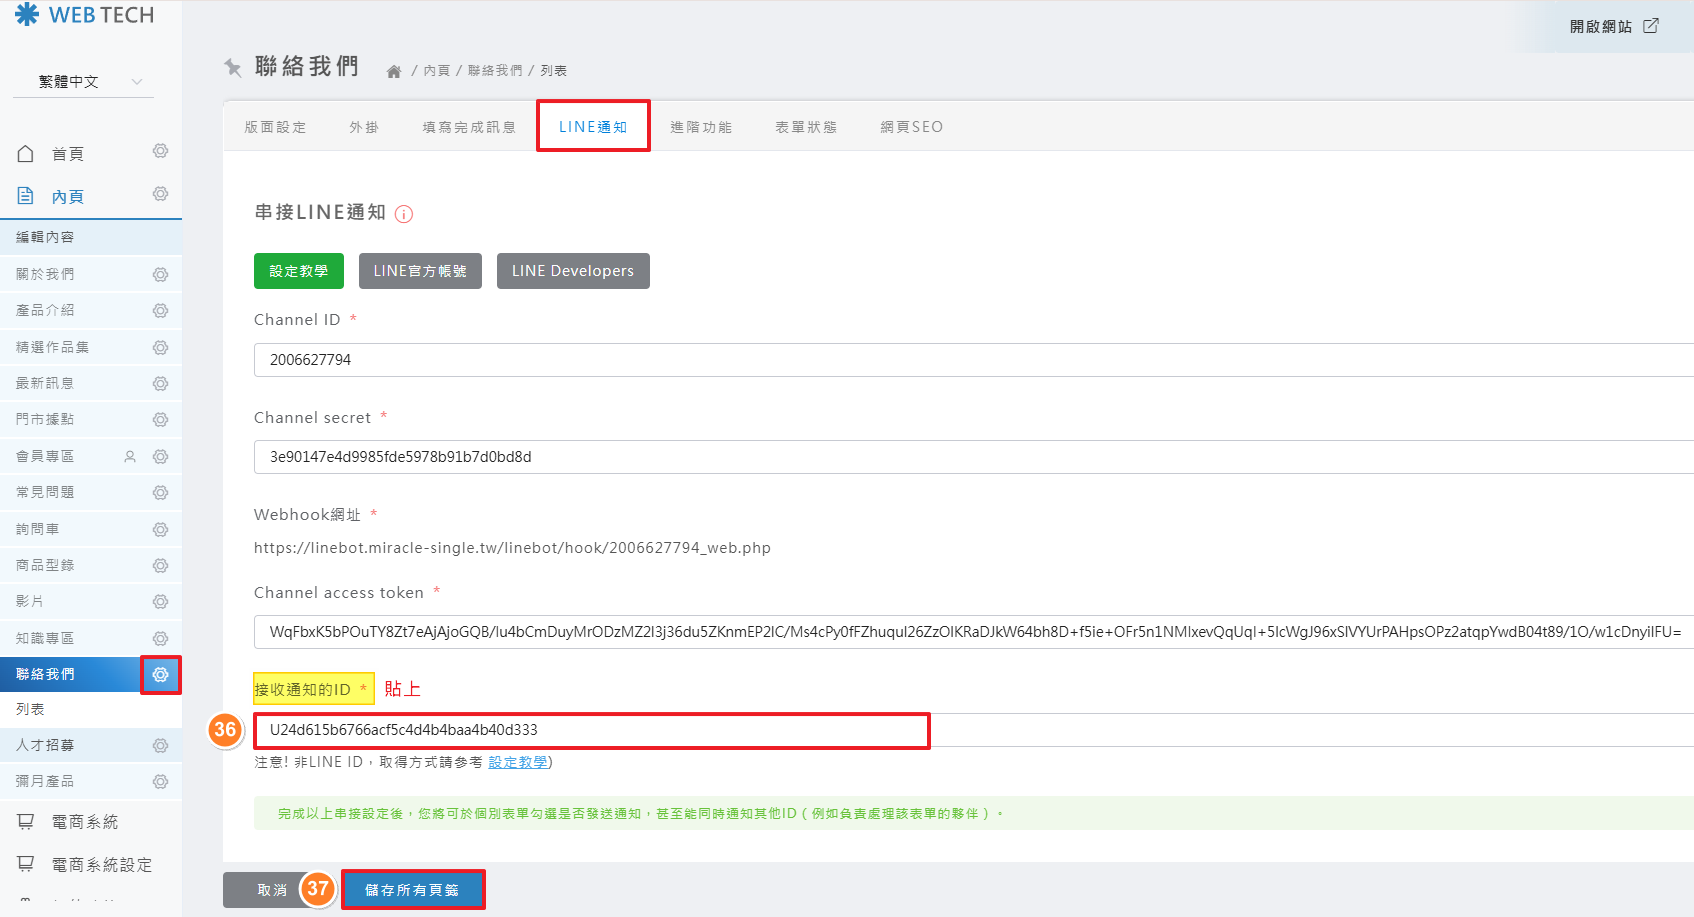The width and height of the screenshot is (1694, 917).
Task: Open the 進階功能 tab
Action: pyautogui.click(x=701, y=127)
